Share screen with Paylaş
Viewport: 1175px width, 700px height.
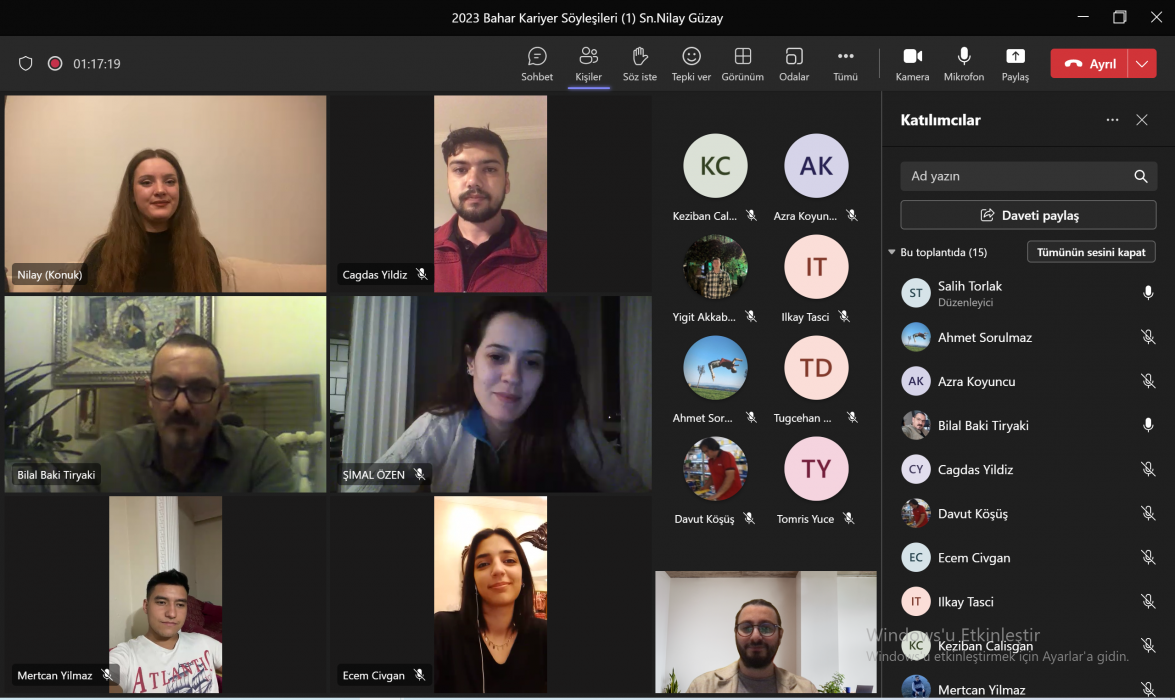pyautogui.click(x=1015, y=63)
